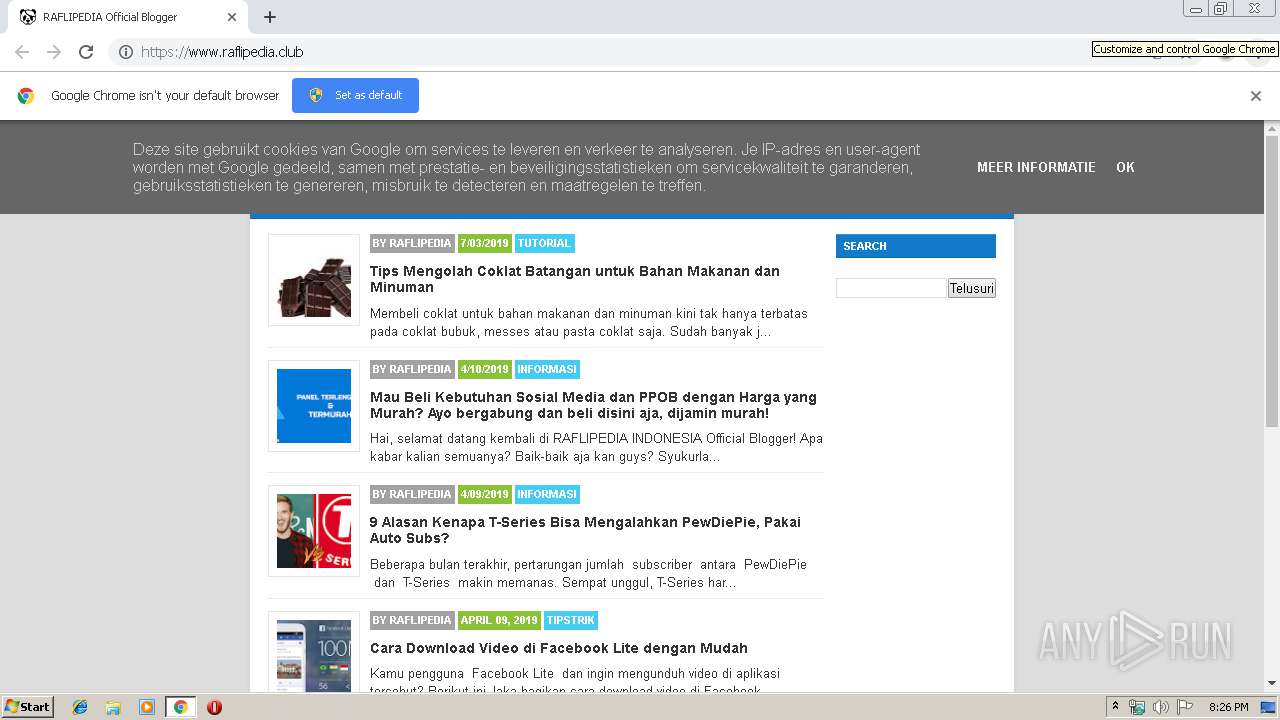Click the action center flag icon
1280x720 pixels.
pos(1185,707)
